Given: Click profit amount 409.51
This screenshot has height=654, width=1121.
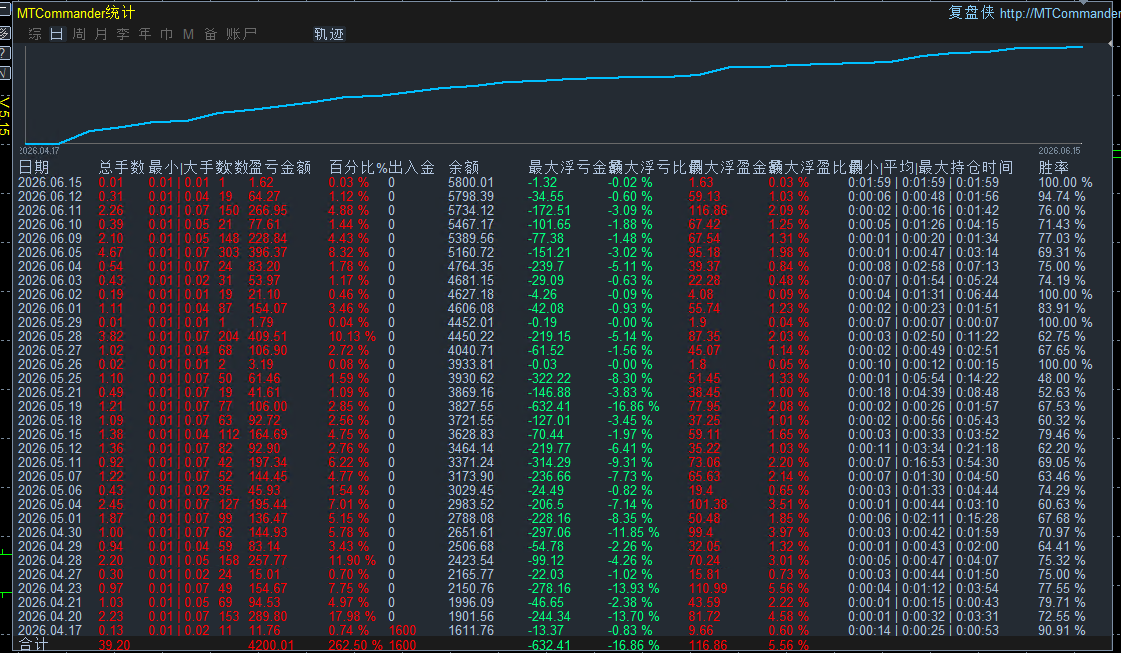Looking at the screenshot, I should pos(267,336).
